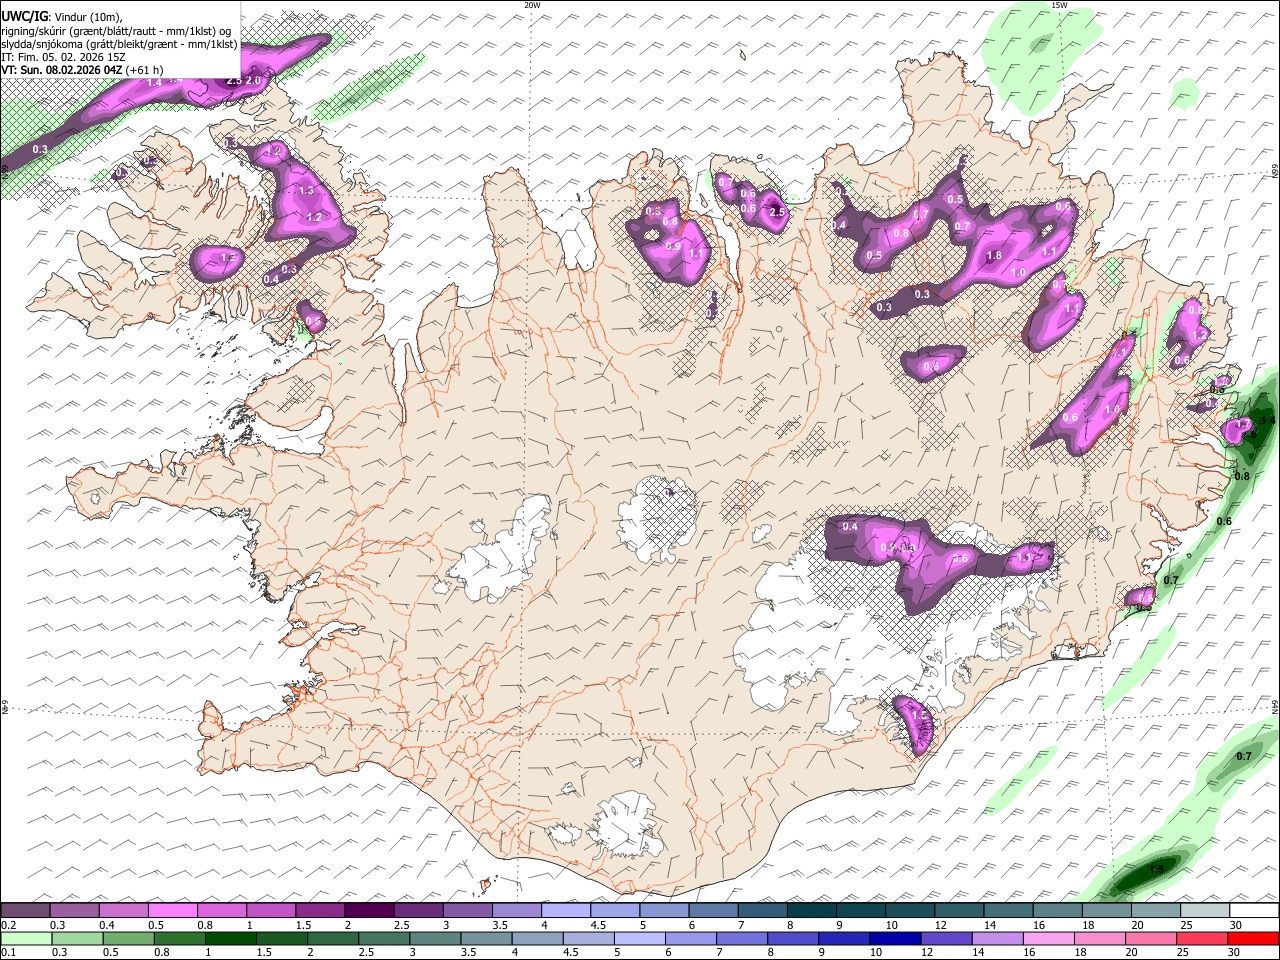Click the 20W longitude label
The height and width of the screenshot is (960, 1280).
coord(532,5)
